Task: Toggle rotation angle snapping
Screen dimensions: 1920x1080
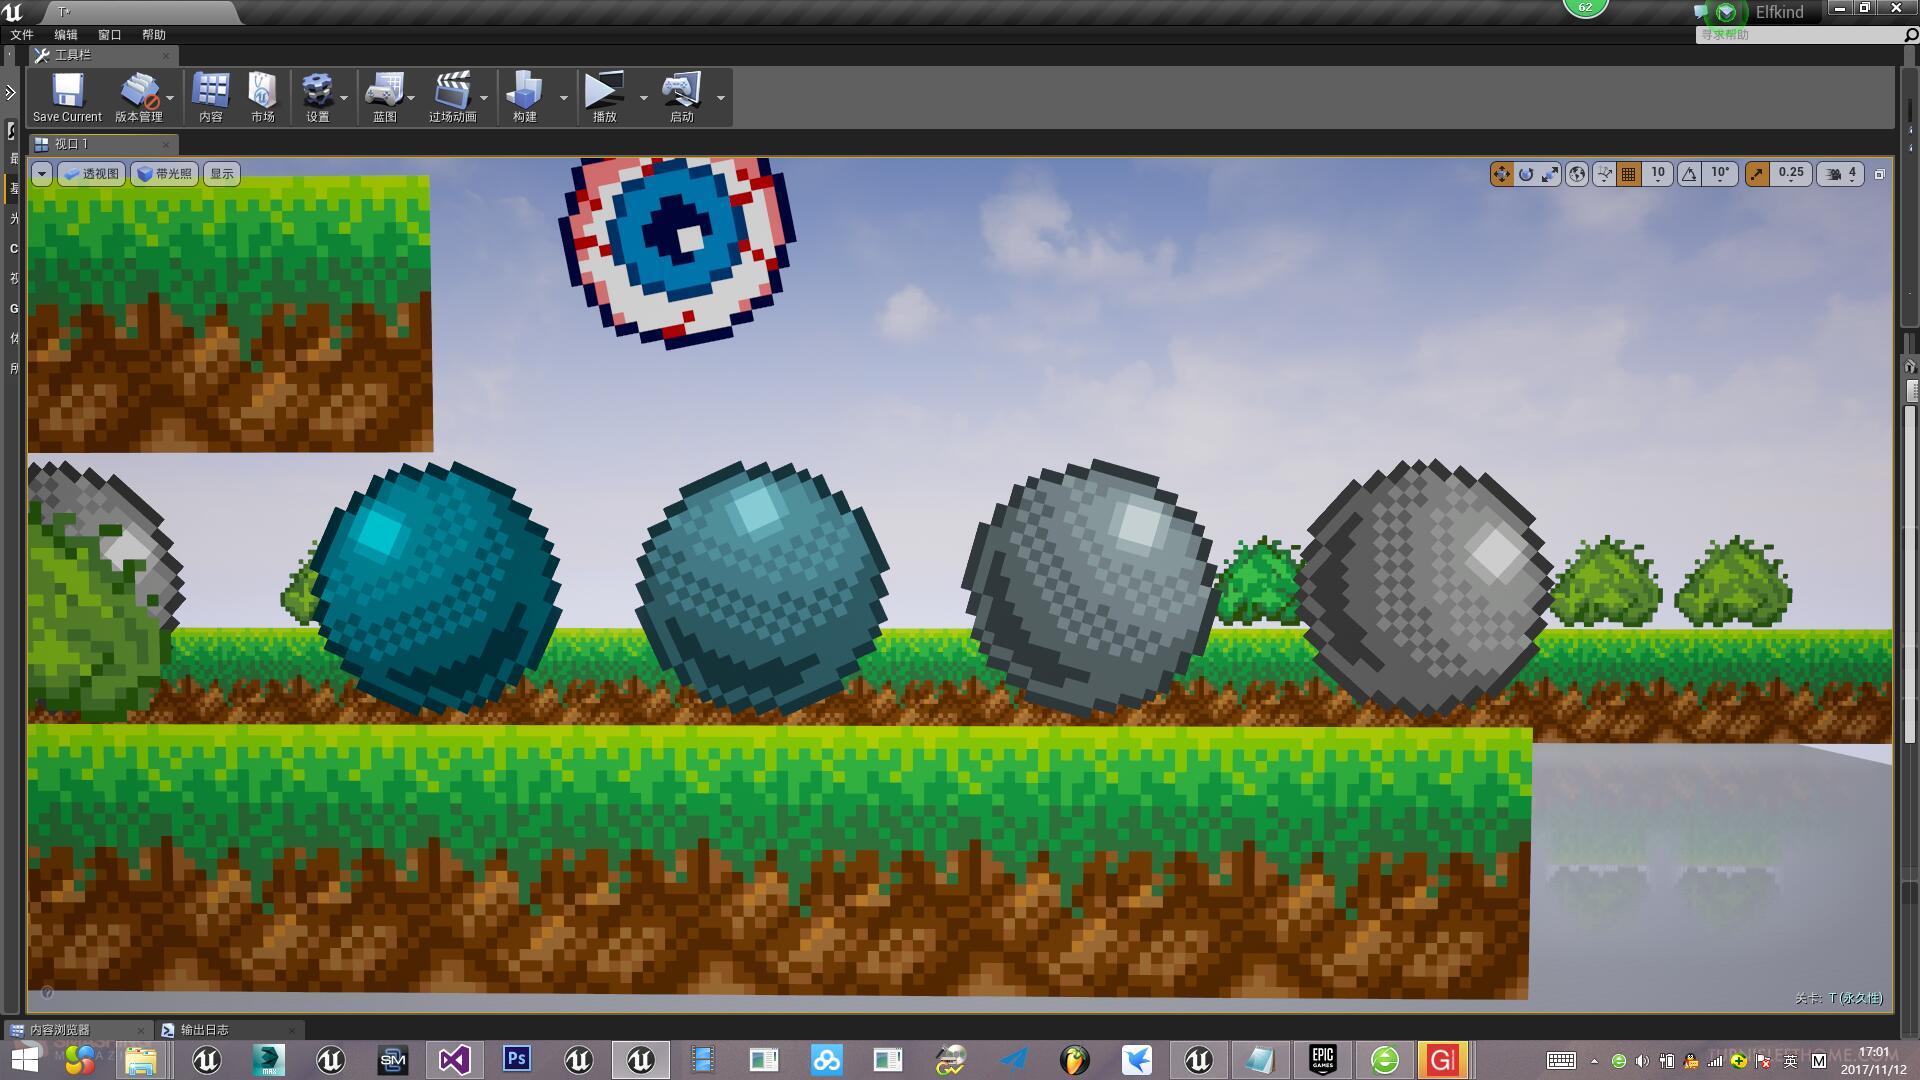Action: [x=1689, y=174]
